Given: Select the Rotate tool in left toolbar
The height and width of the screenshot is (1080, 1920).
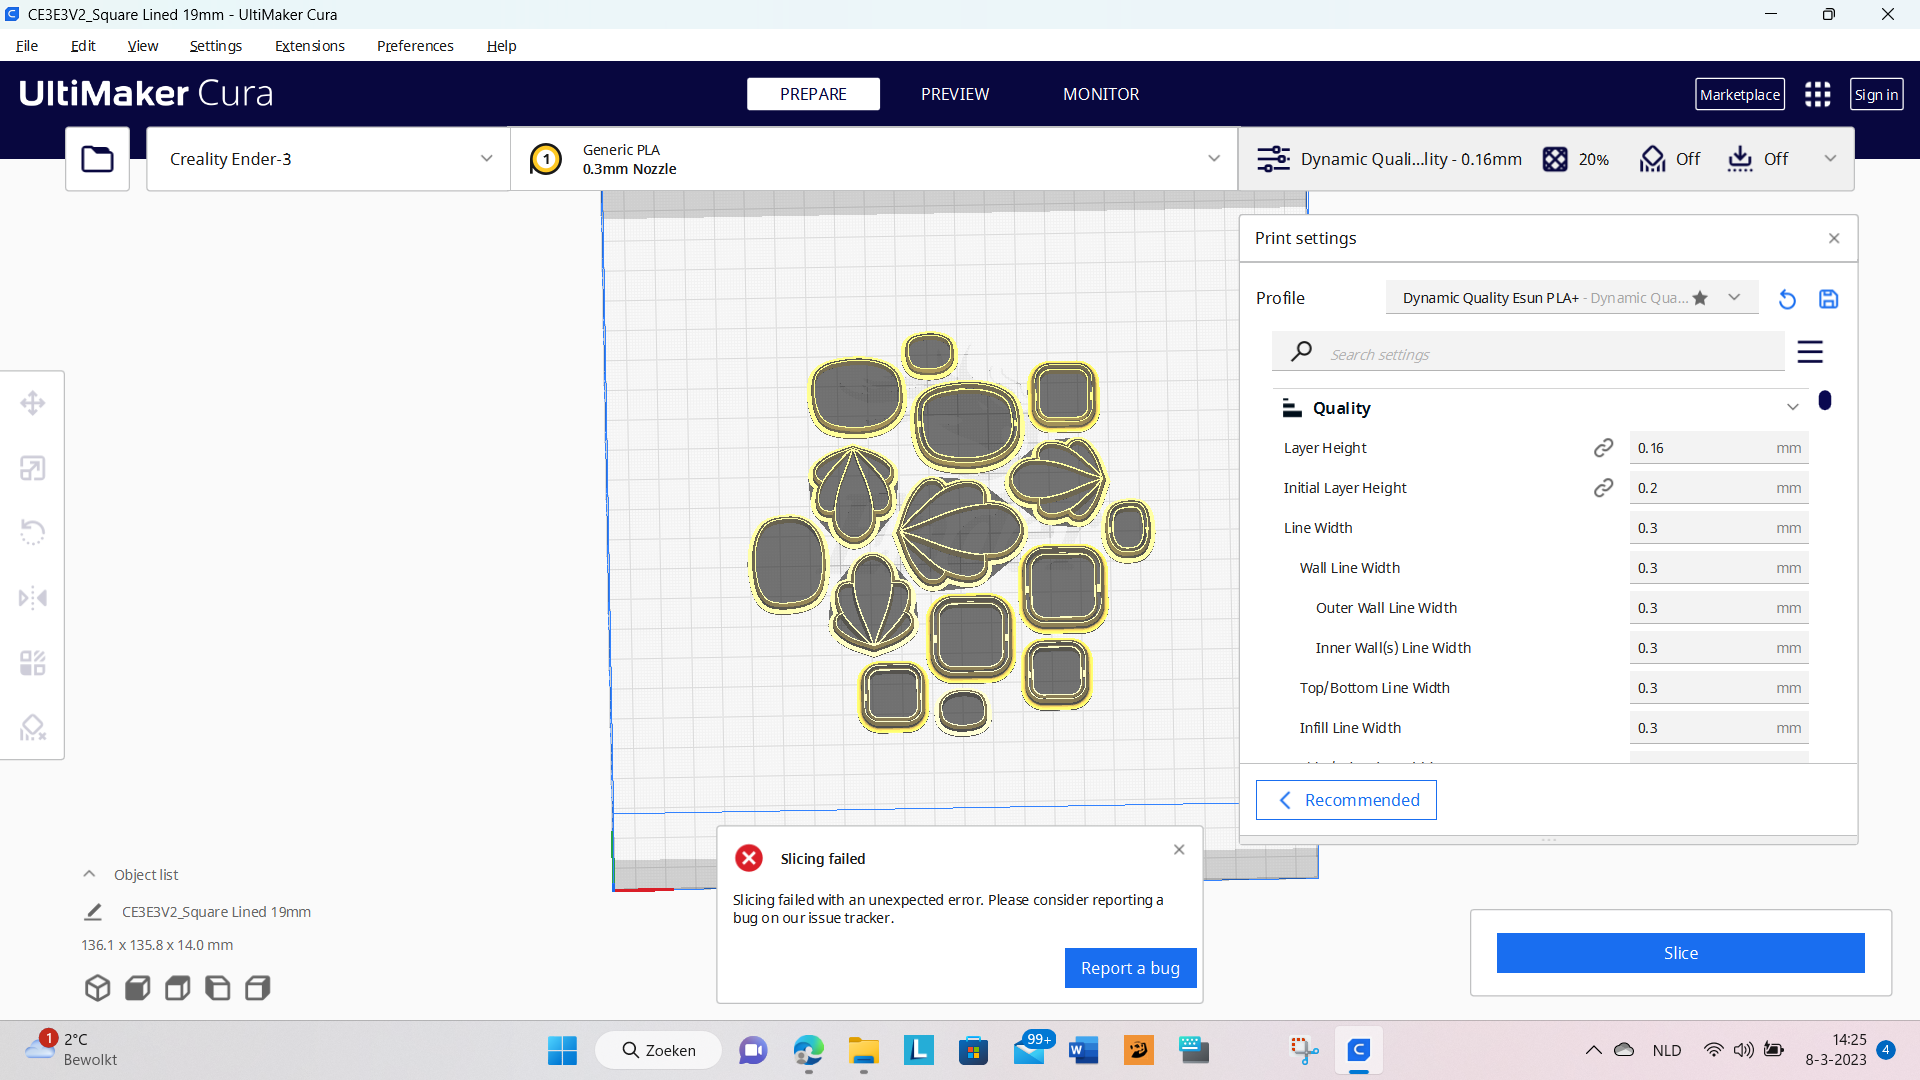Looking at the screenshot, I should (33, 532).
